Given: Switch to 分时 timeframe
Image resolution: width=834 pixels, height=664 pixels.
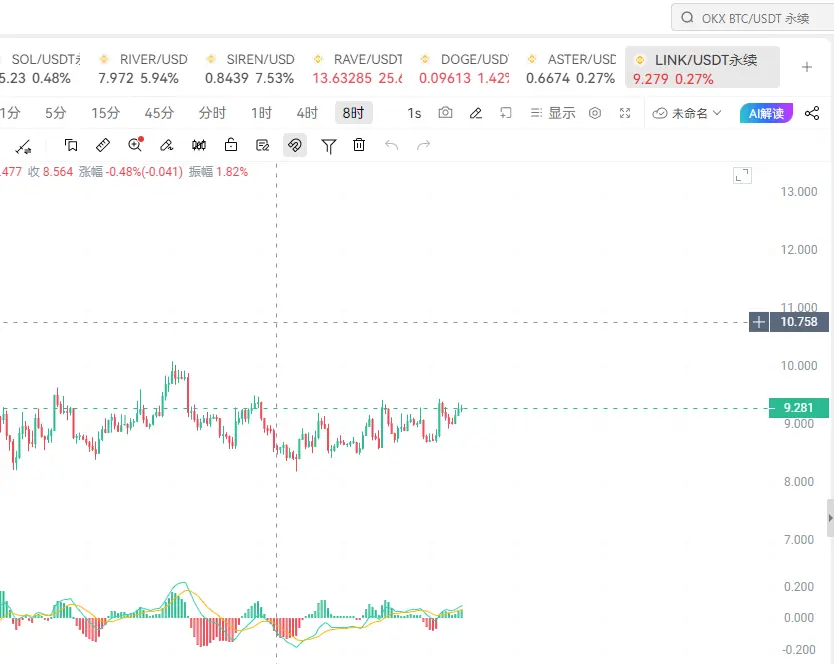Looking at the screenshot, I should [x=212, y=113].
